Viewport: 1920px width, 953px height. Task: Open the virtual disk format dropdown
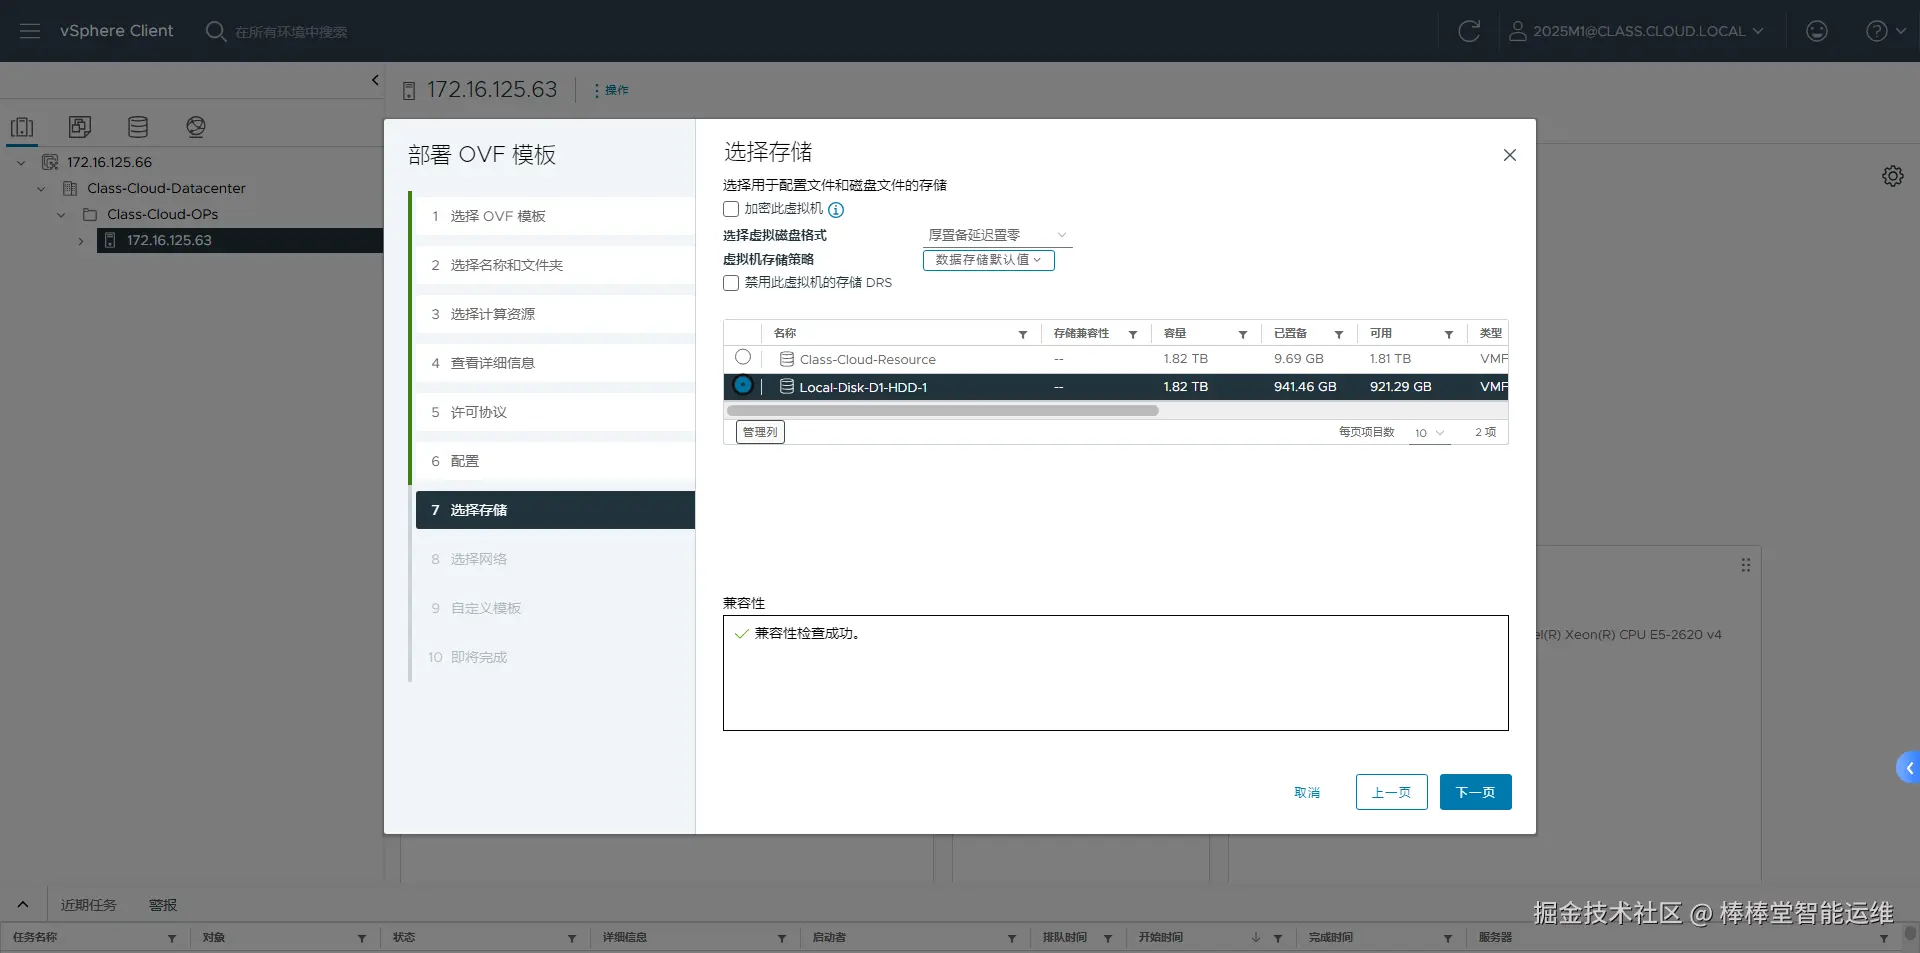point(997,235)
